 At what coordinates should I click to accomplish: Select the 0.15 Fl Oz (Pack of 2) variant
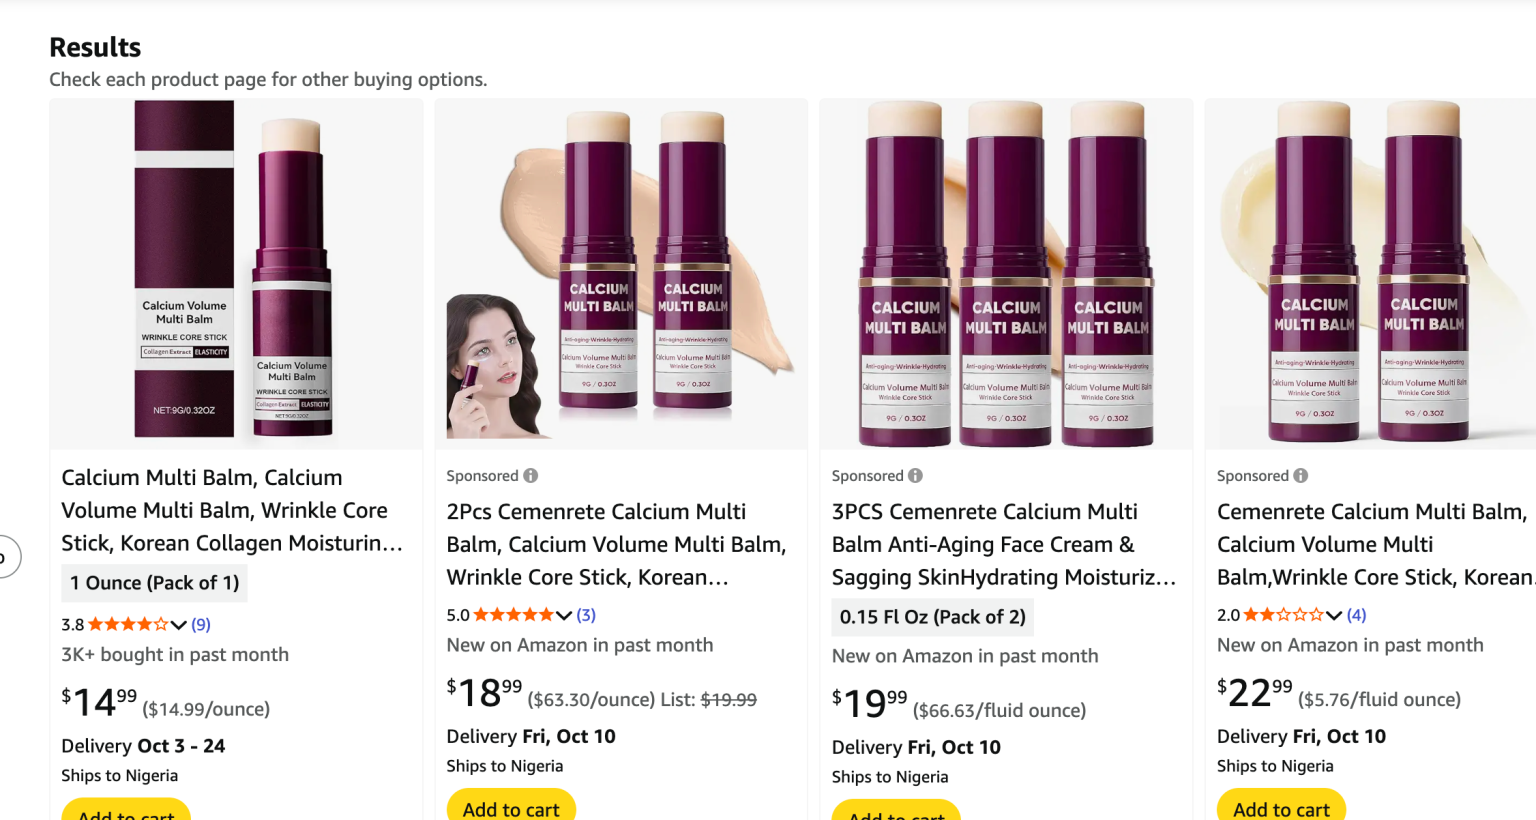click(x=932, y=617)
